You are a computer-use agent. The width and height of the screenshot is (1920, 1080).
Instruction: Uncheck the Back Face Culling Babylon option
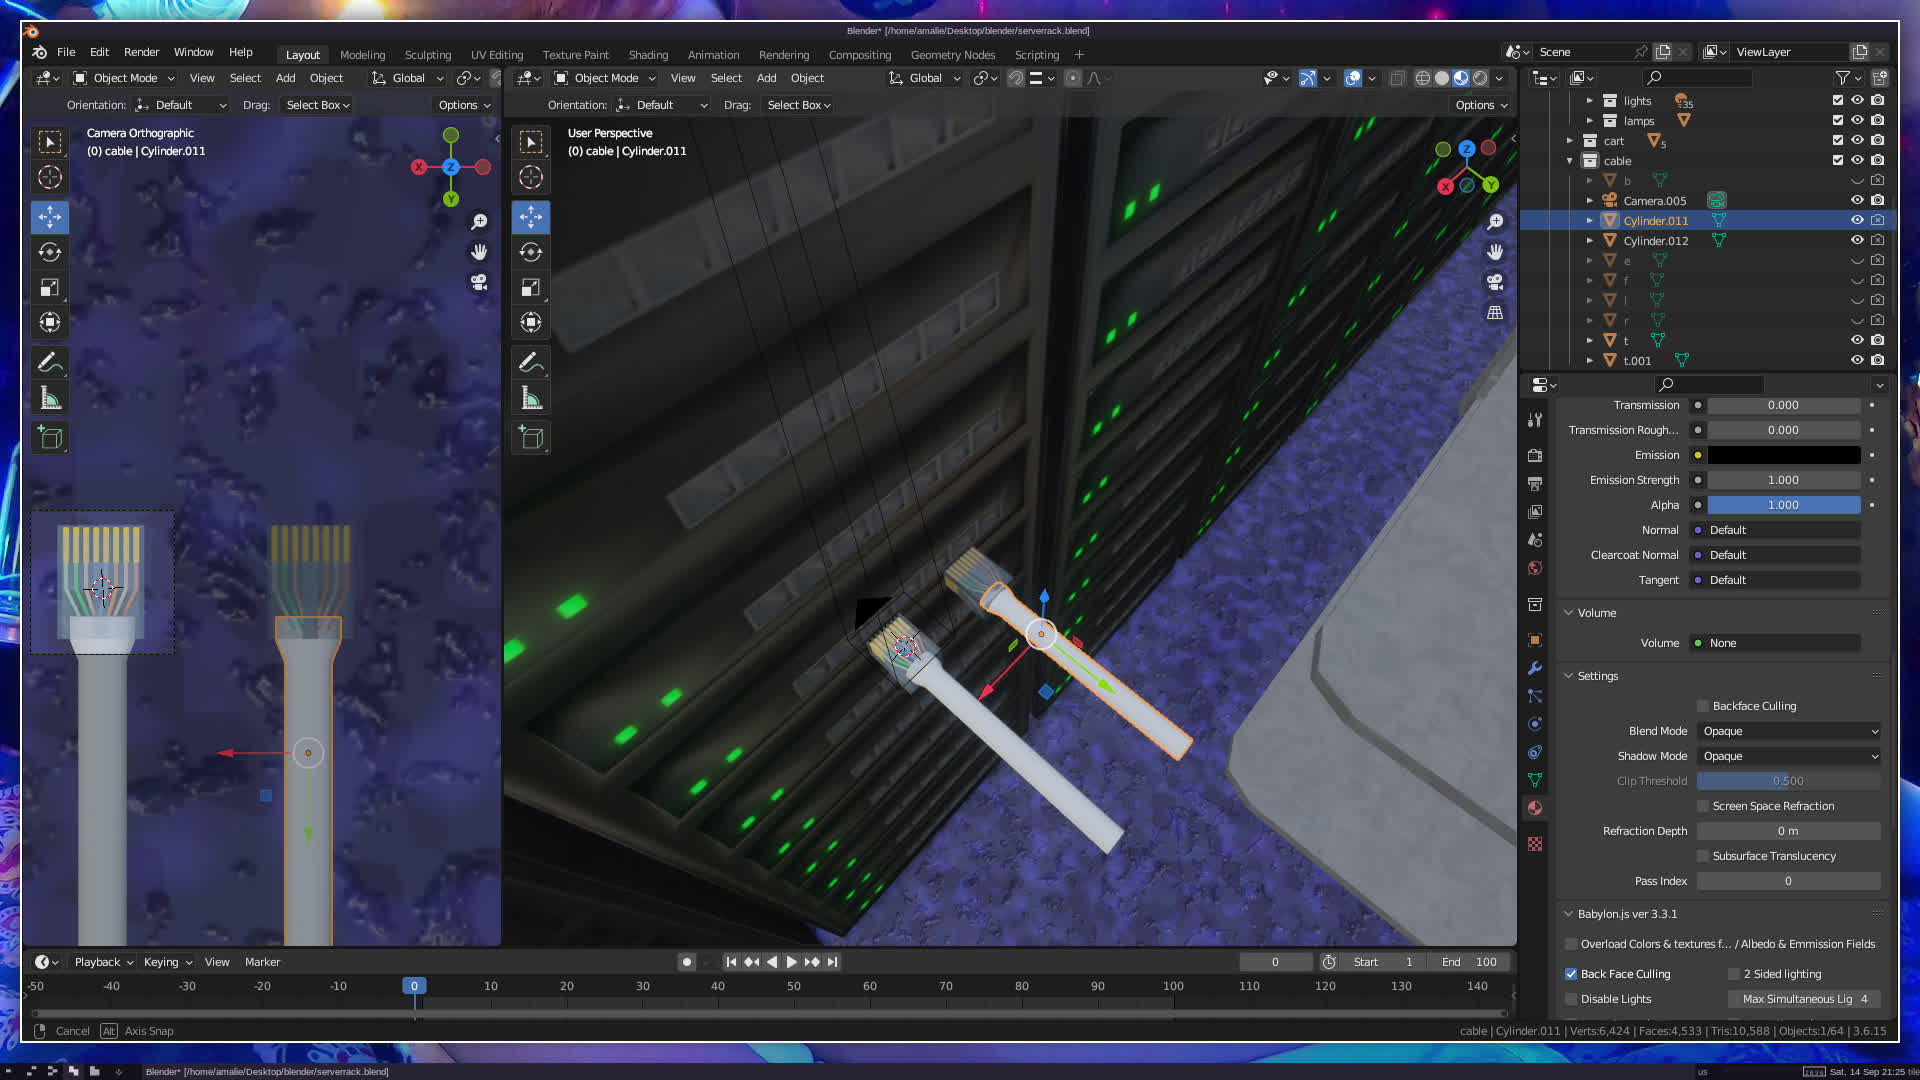[1571, 974]
